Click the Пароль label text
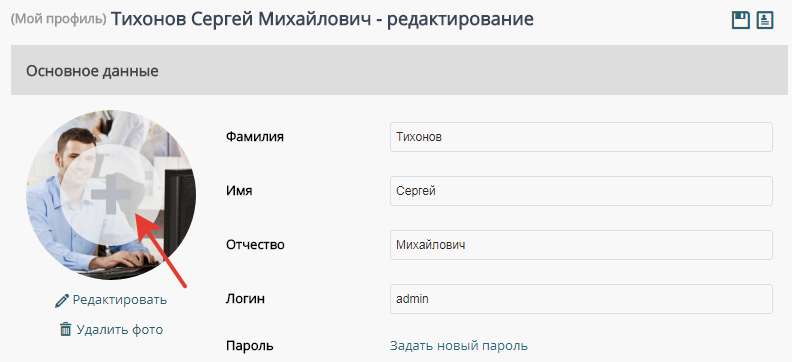The height and width of the screenshot is (362, 792). tap(250, 346)
